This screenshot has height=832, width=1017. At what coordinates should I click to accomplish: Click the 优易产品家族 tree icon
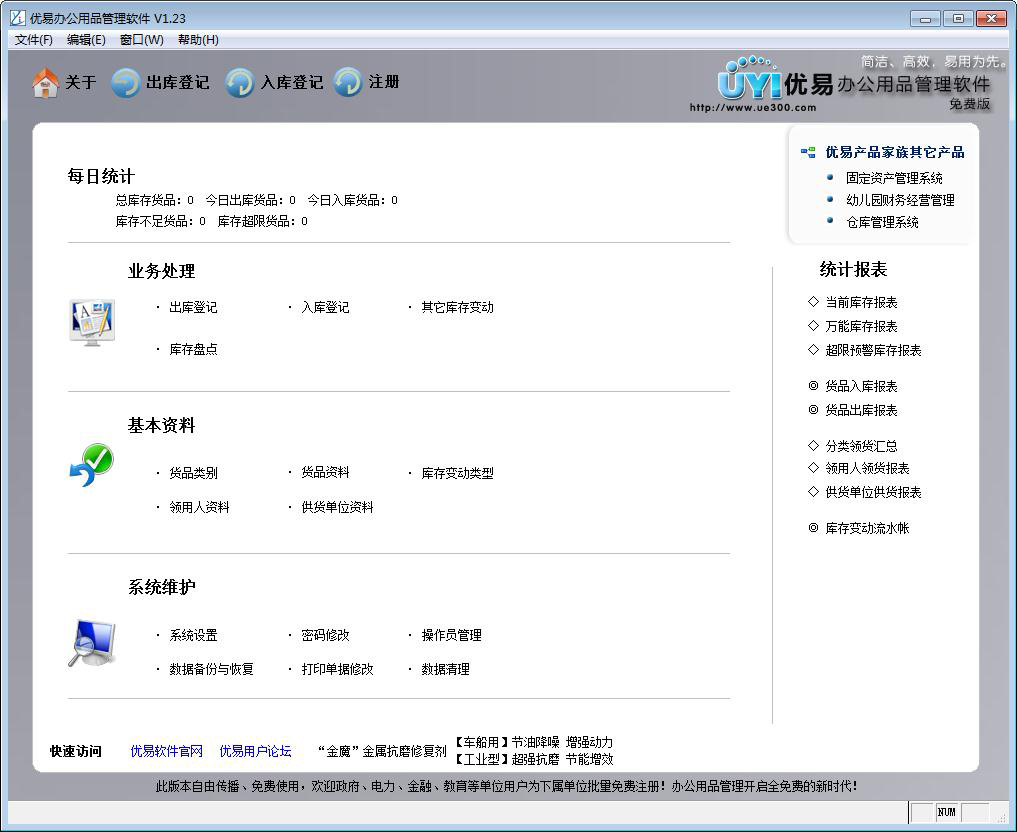808,152
